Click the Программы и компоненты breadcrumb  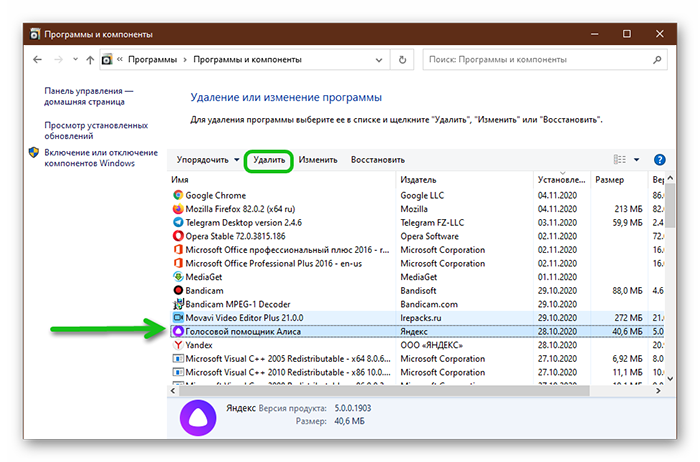247,59
